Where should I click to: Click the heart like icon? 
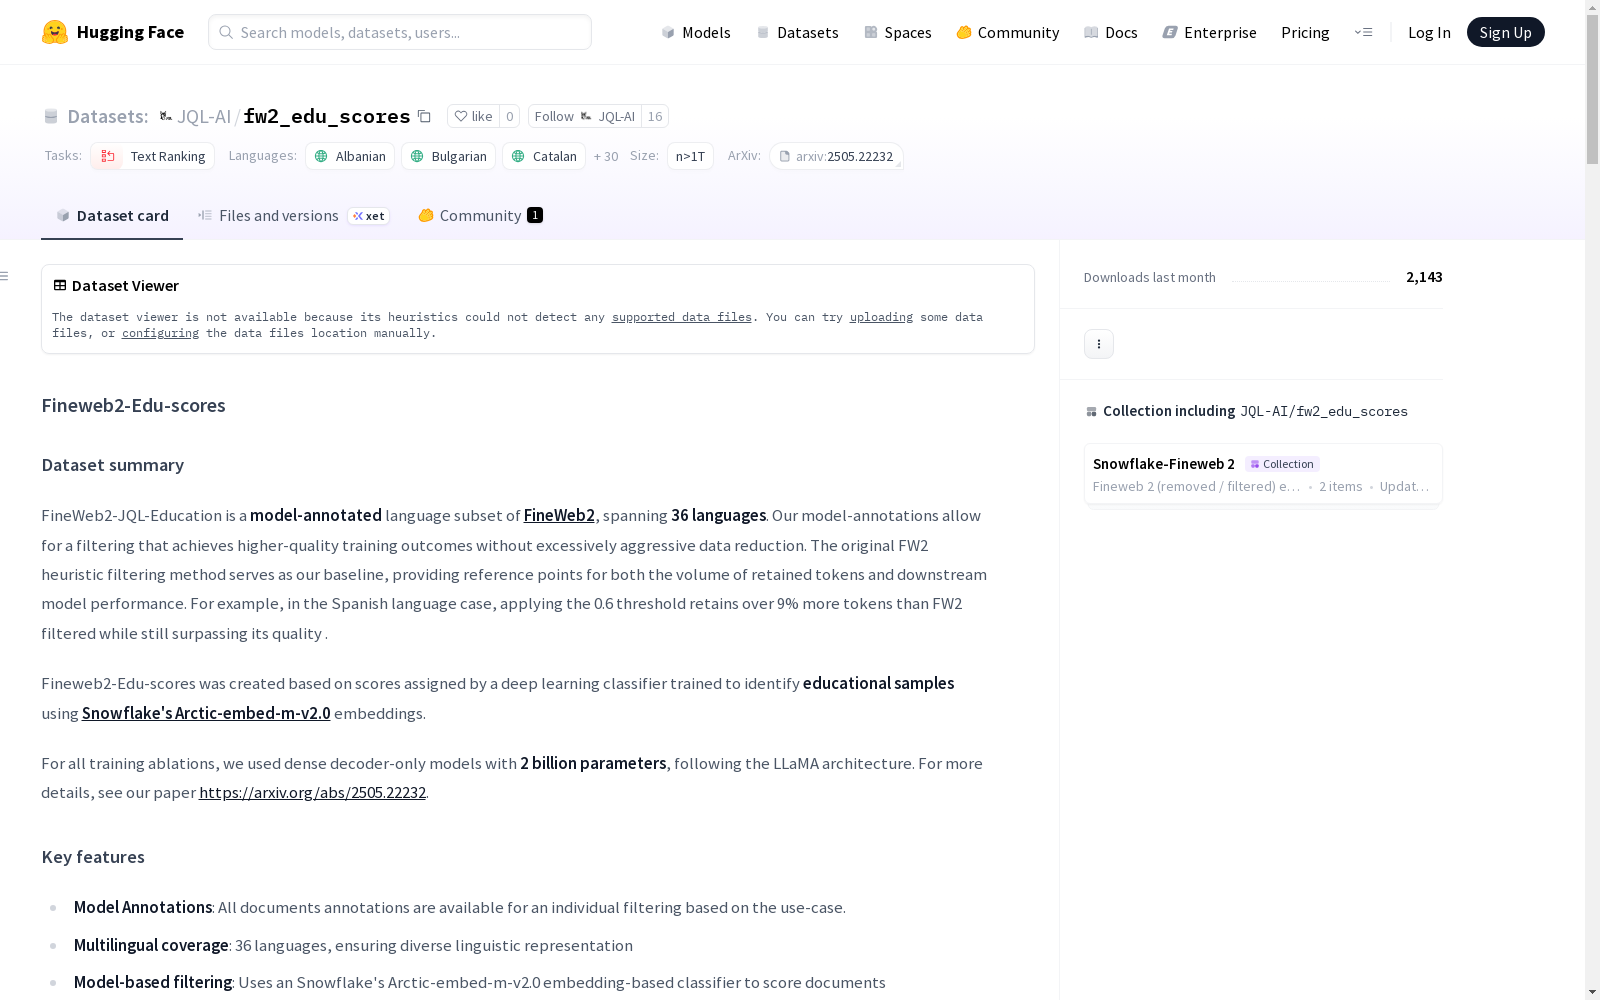pyautogui.click(x=461, y=116)
